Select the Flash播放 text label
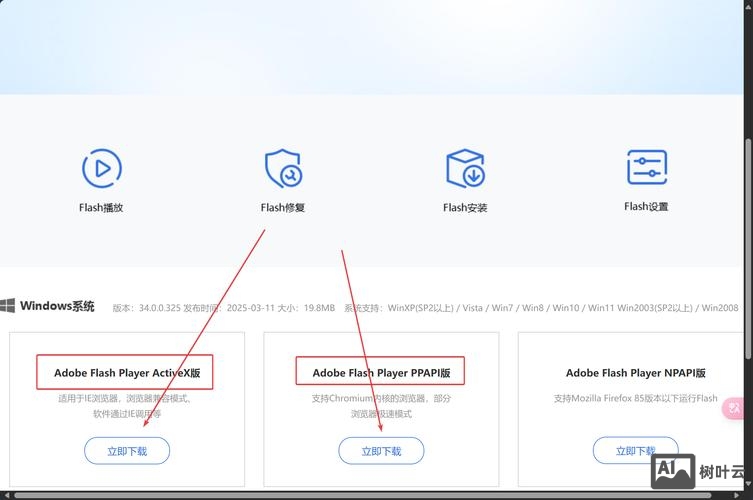The width and height of the screenshot is (753, 500). pyautogui.click(x=101, y=208)
